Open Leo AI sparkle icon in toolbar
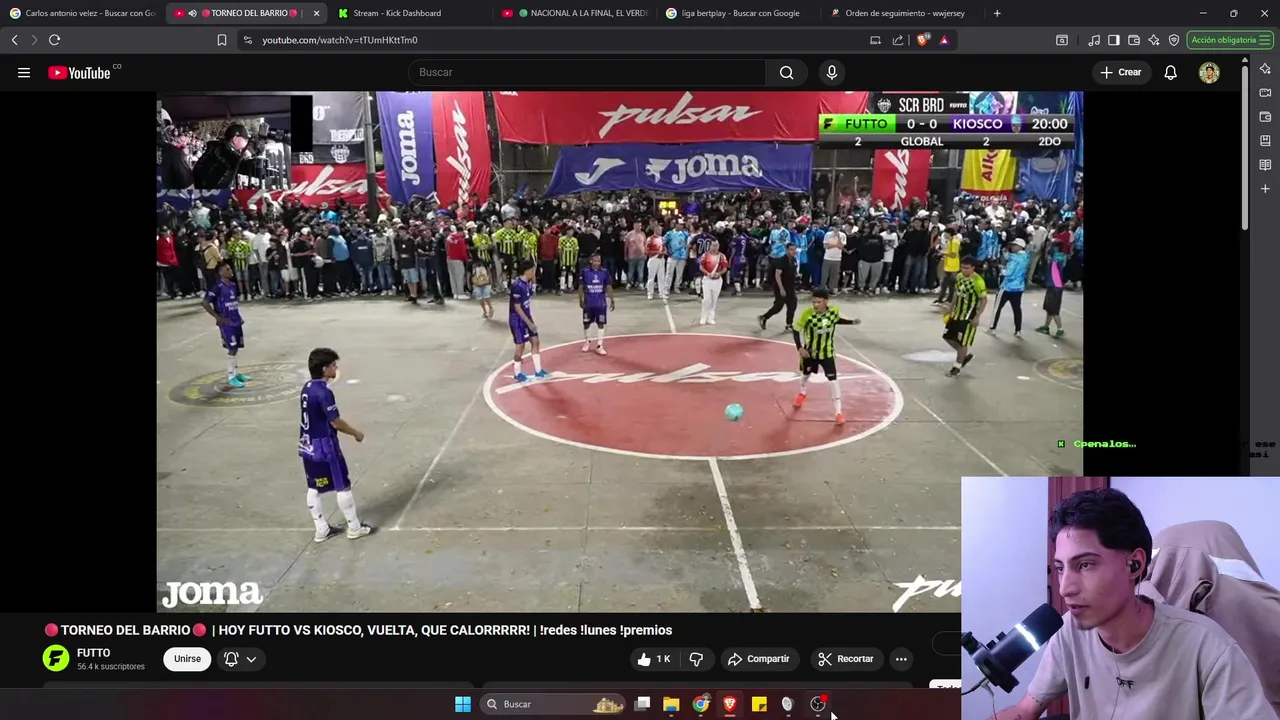 pos(1153,40)
